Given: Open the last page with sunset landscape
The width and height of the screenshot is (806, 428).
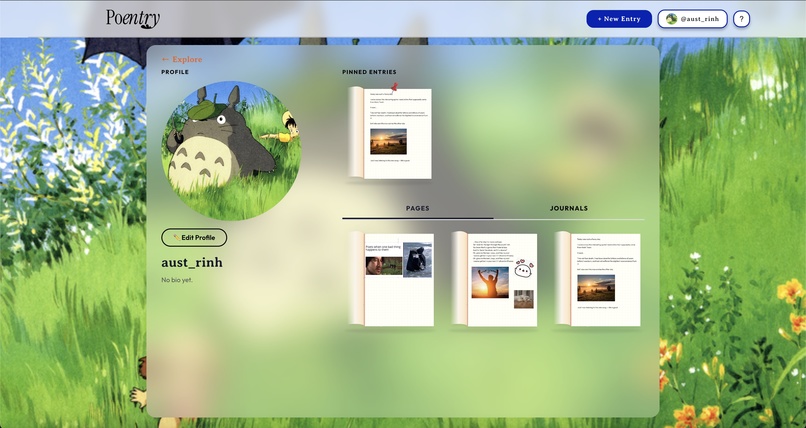Looking at the screenshot, I should coord(598,279).
